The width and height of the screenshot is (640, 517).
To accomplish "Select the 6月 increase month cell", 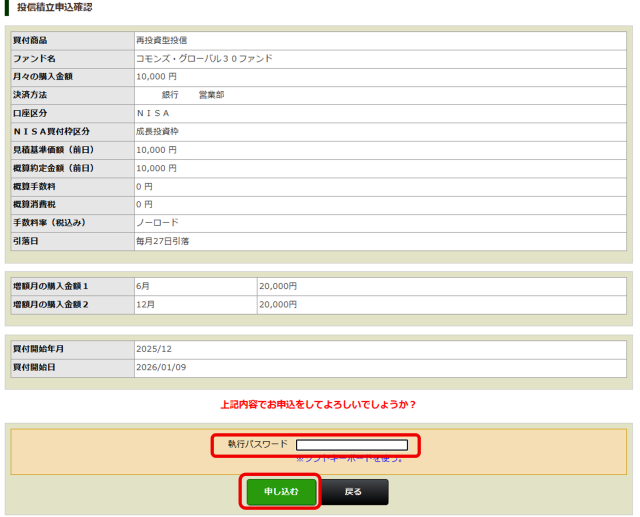I will (x=143, y=286).
